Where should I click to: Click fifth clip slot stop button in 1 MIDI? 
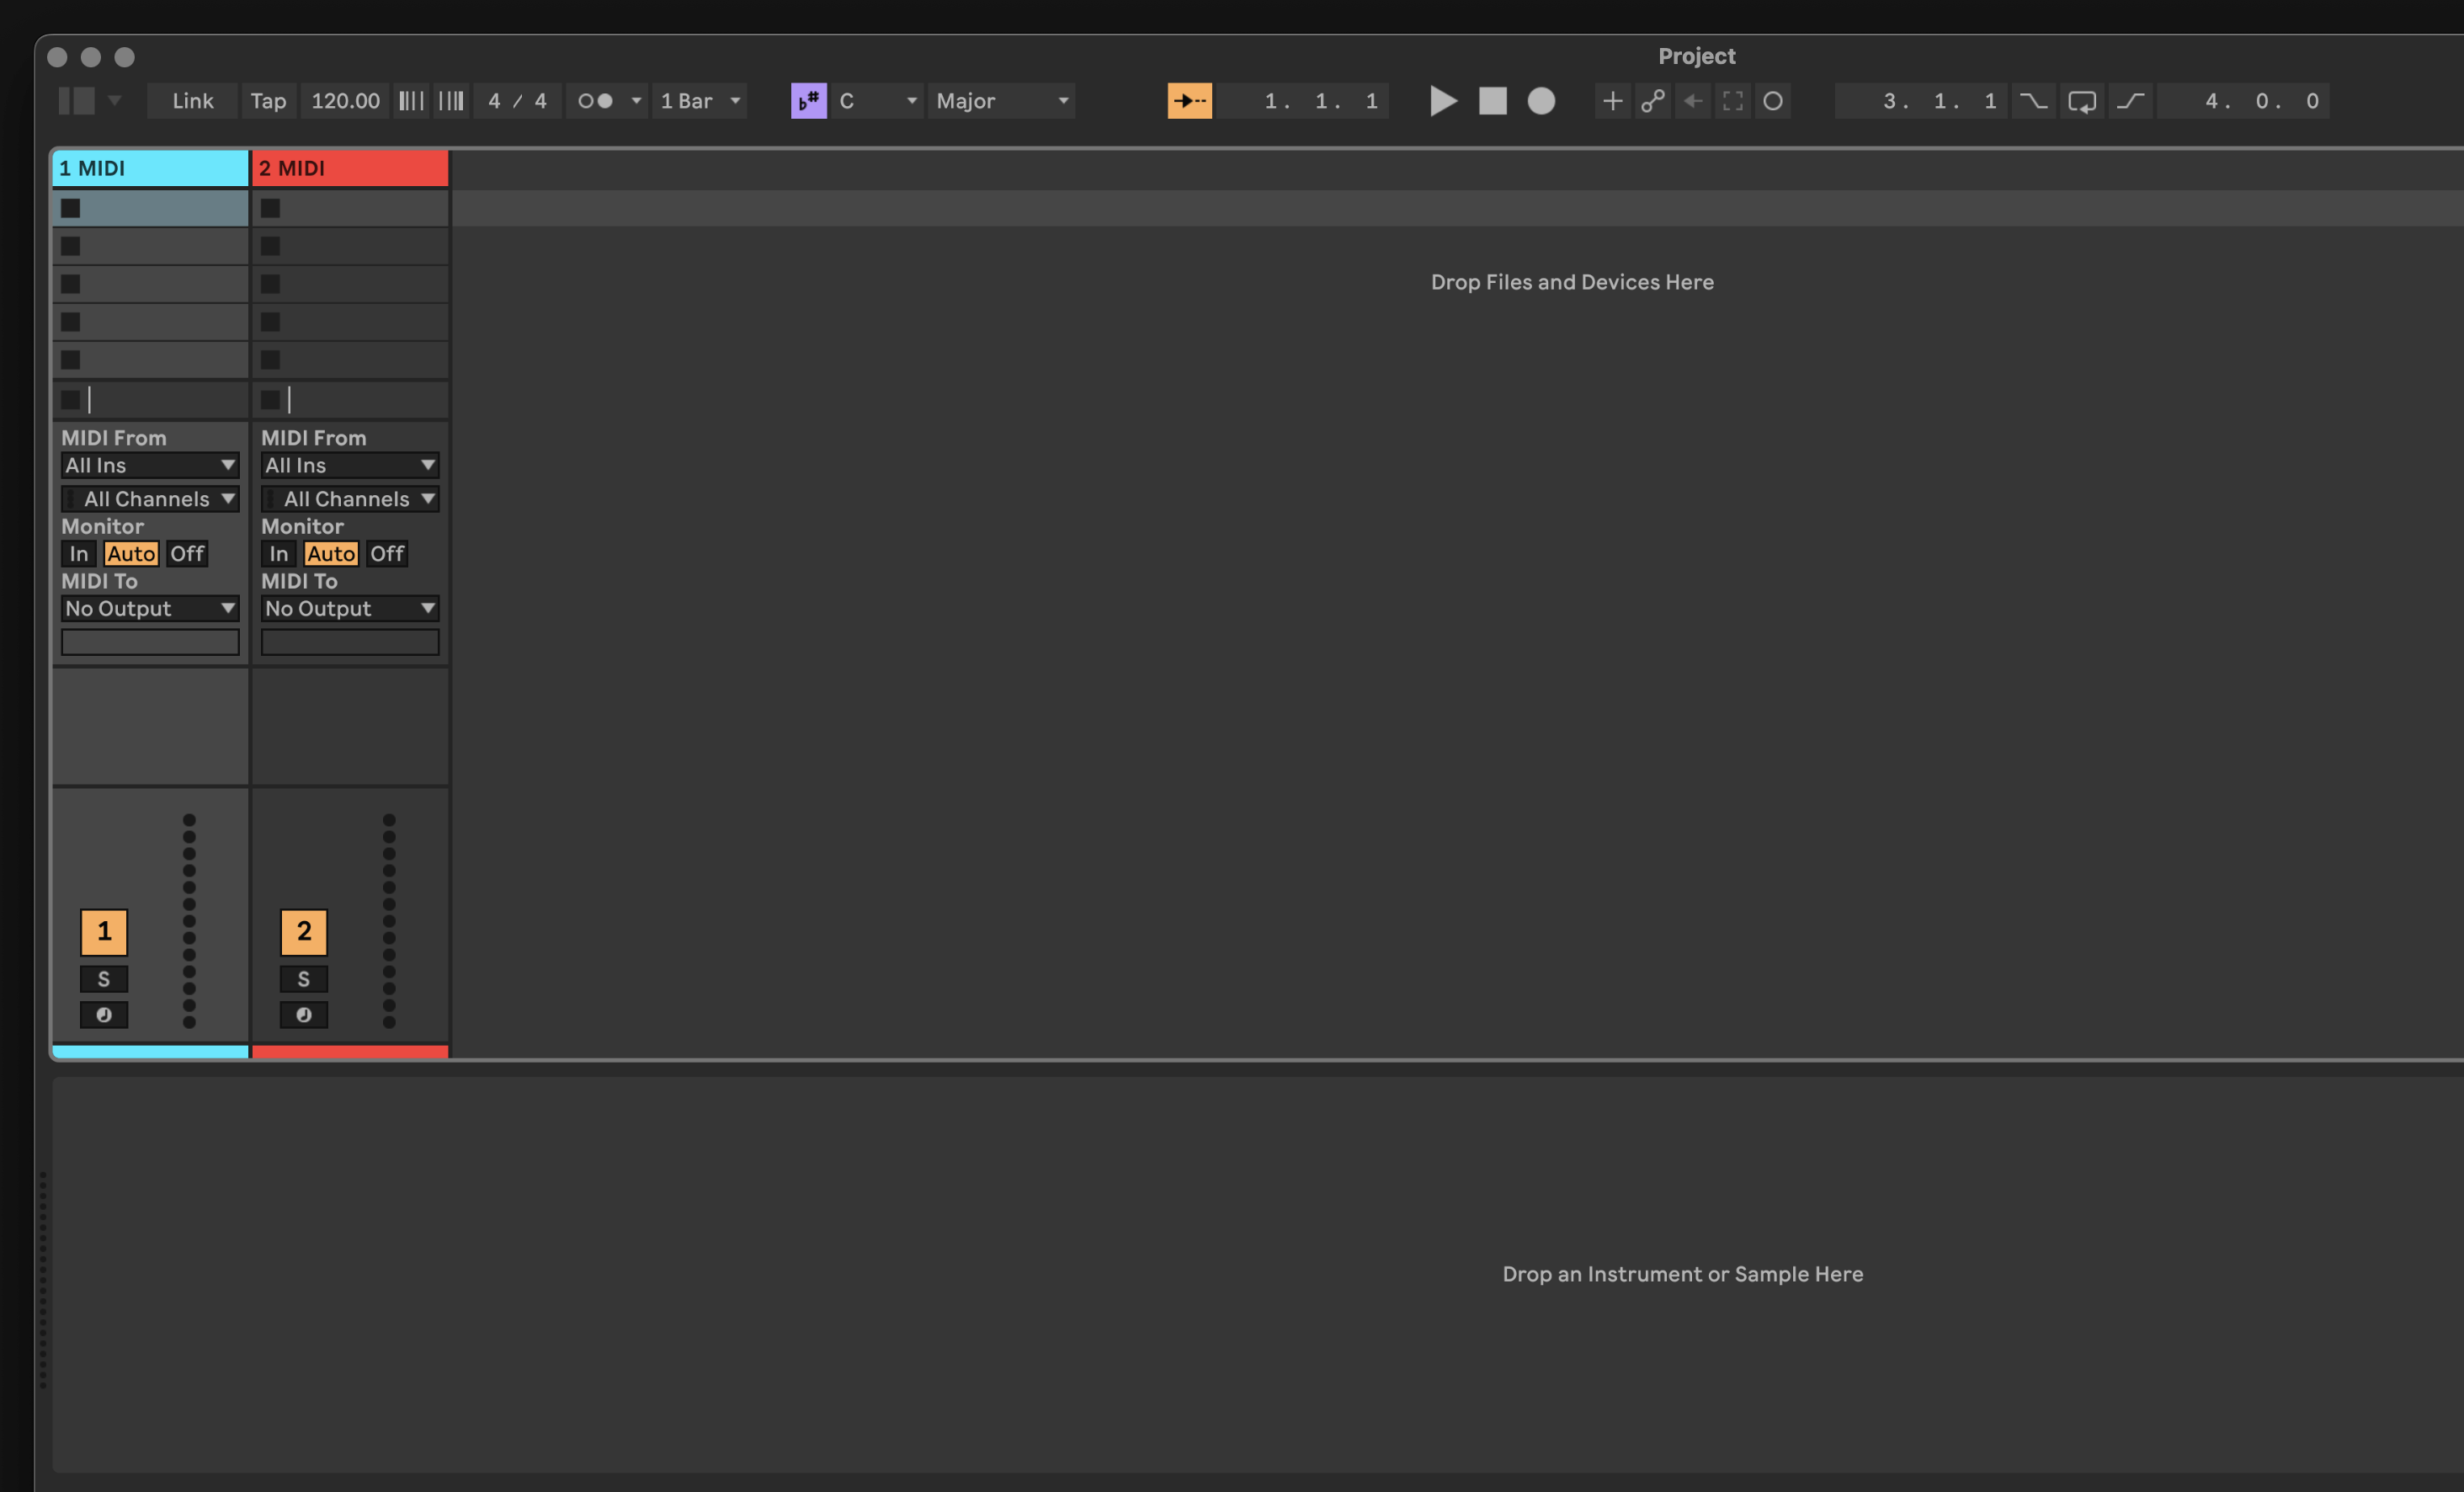tap(70, 360)
